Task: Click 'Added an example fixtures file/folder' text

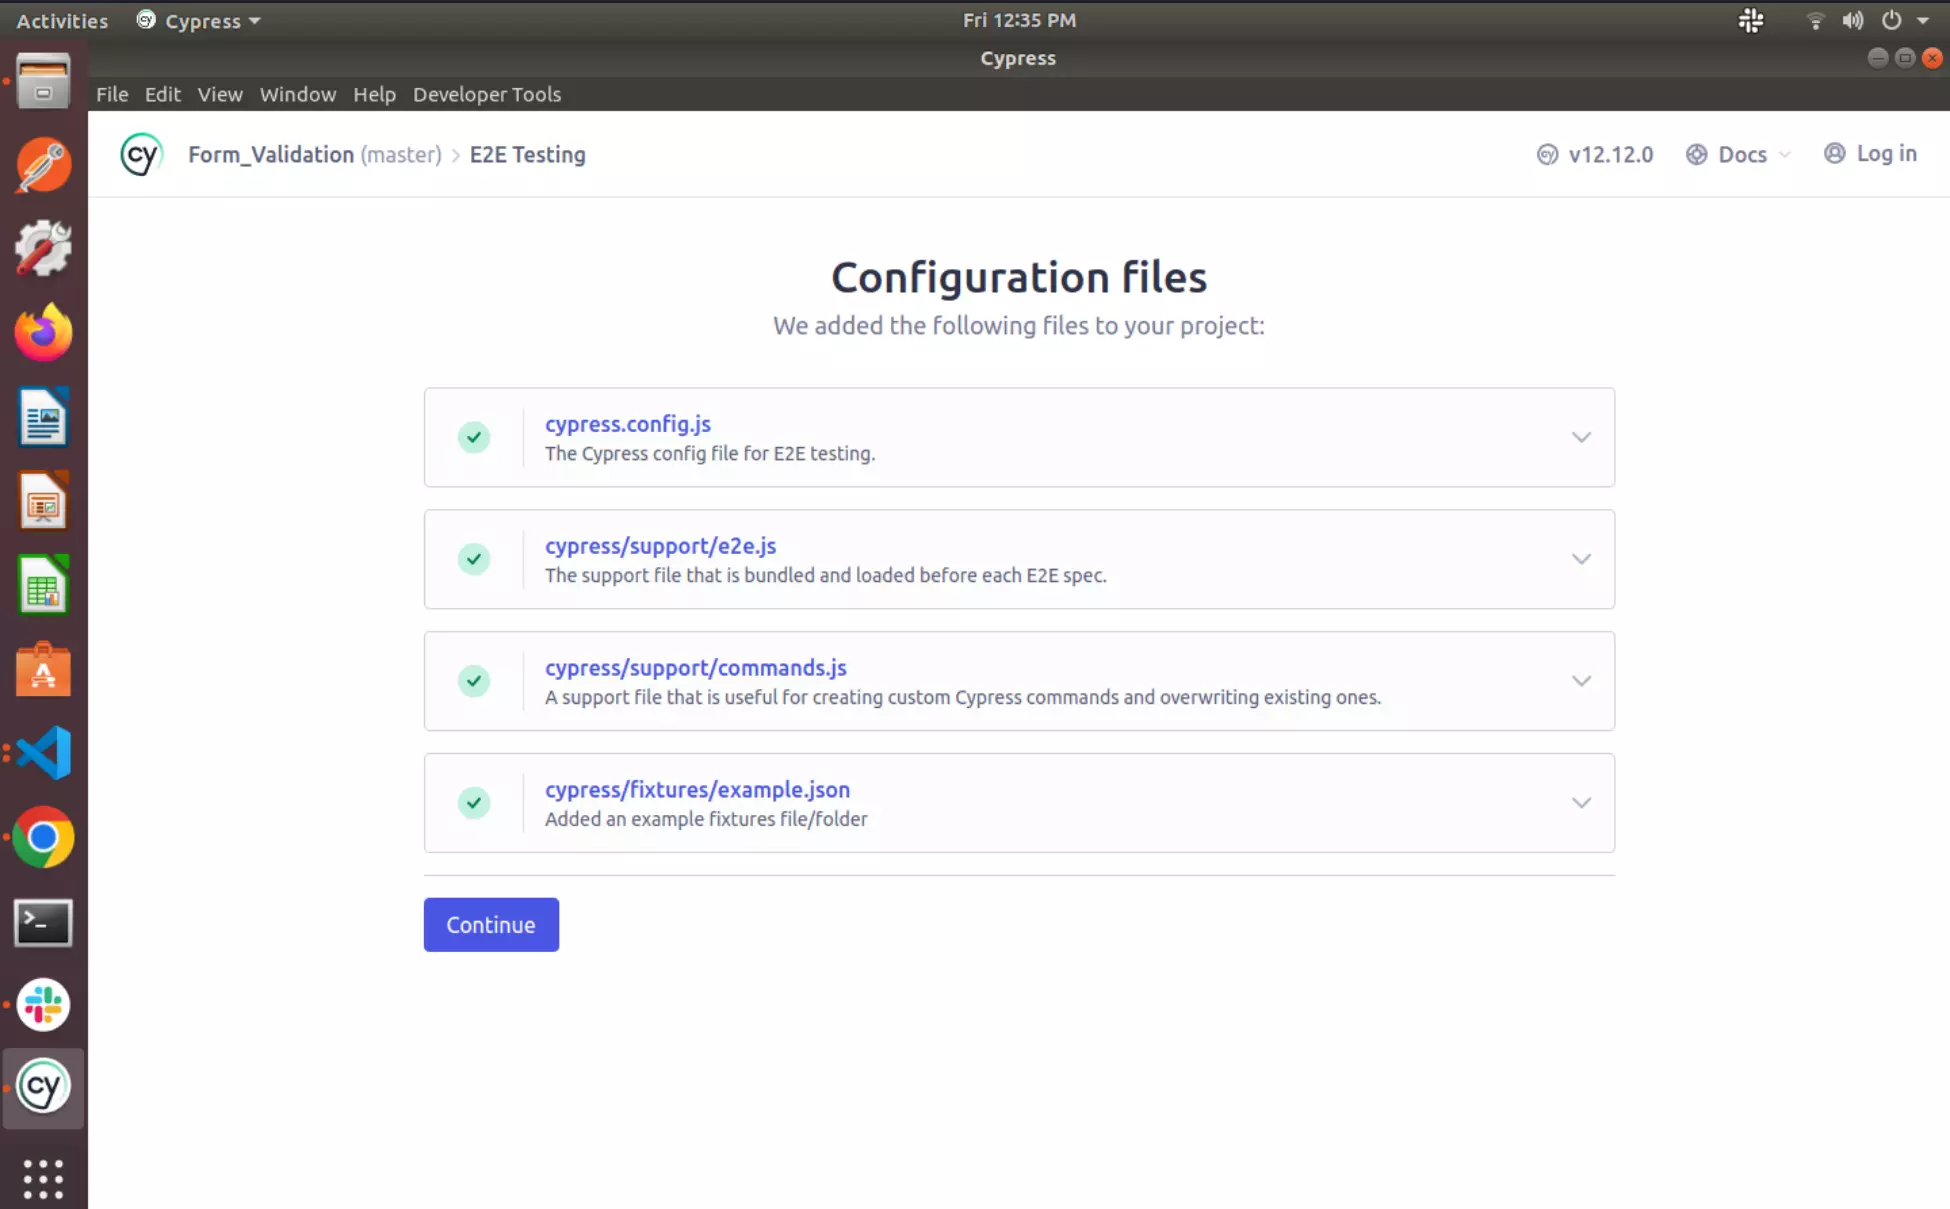Action: click(x=706, y=819)
